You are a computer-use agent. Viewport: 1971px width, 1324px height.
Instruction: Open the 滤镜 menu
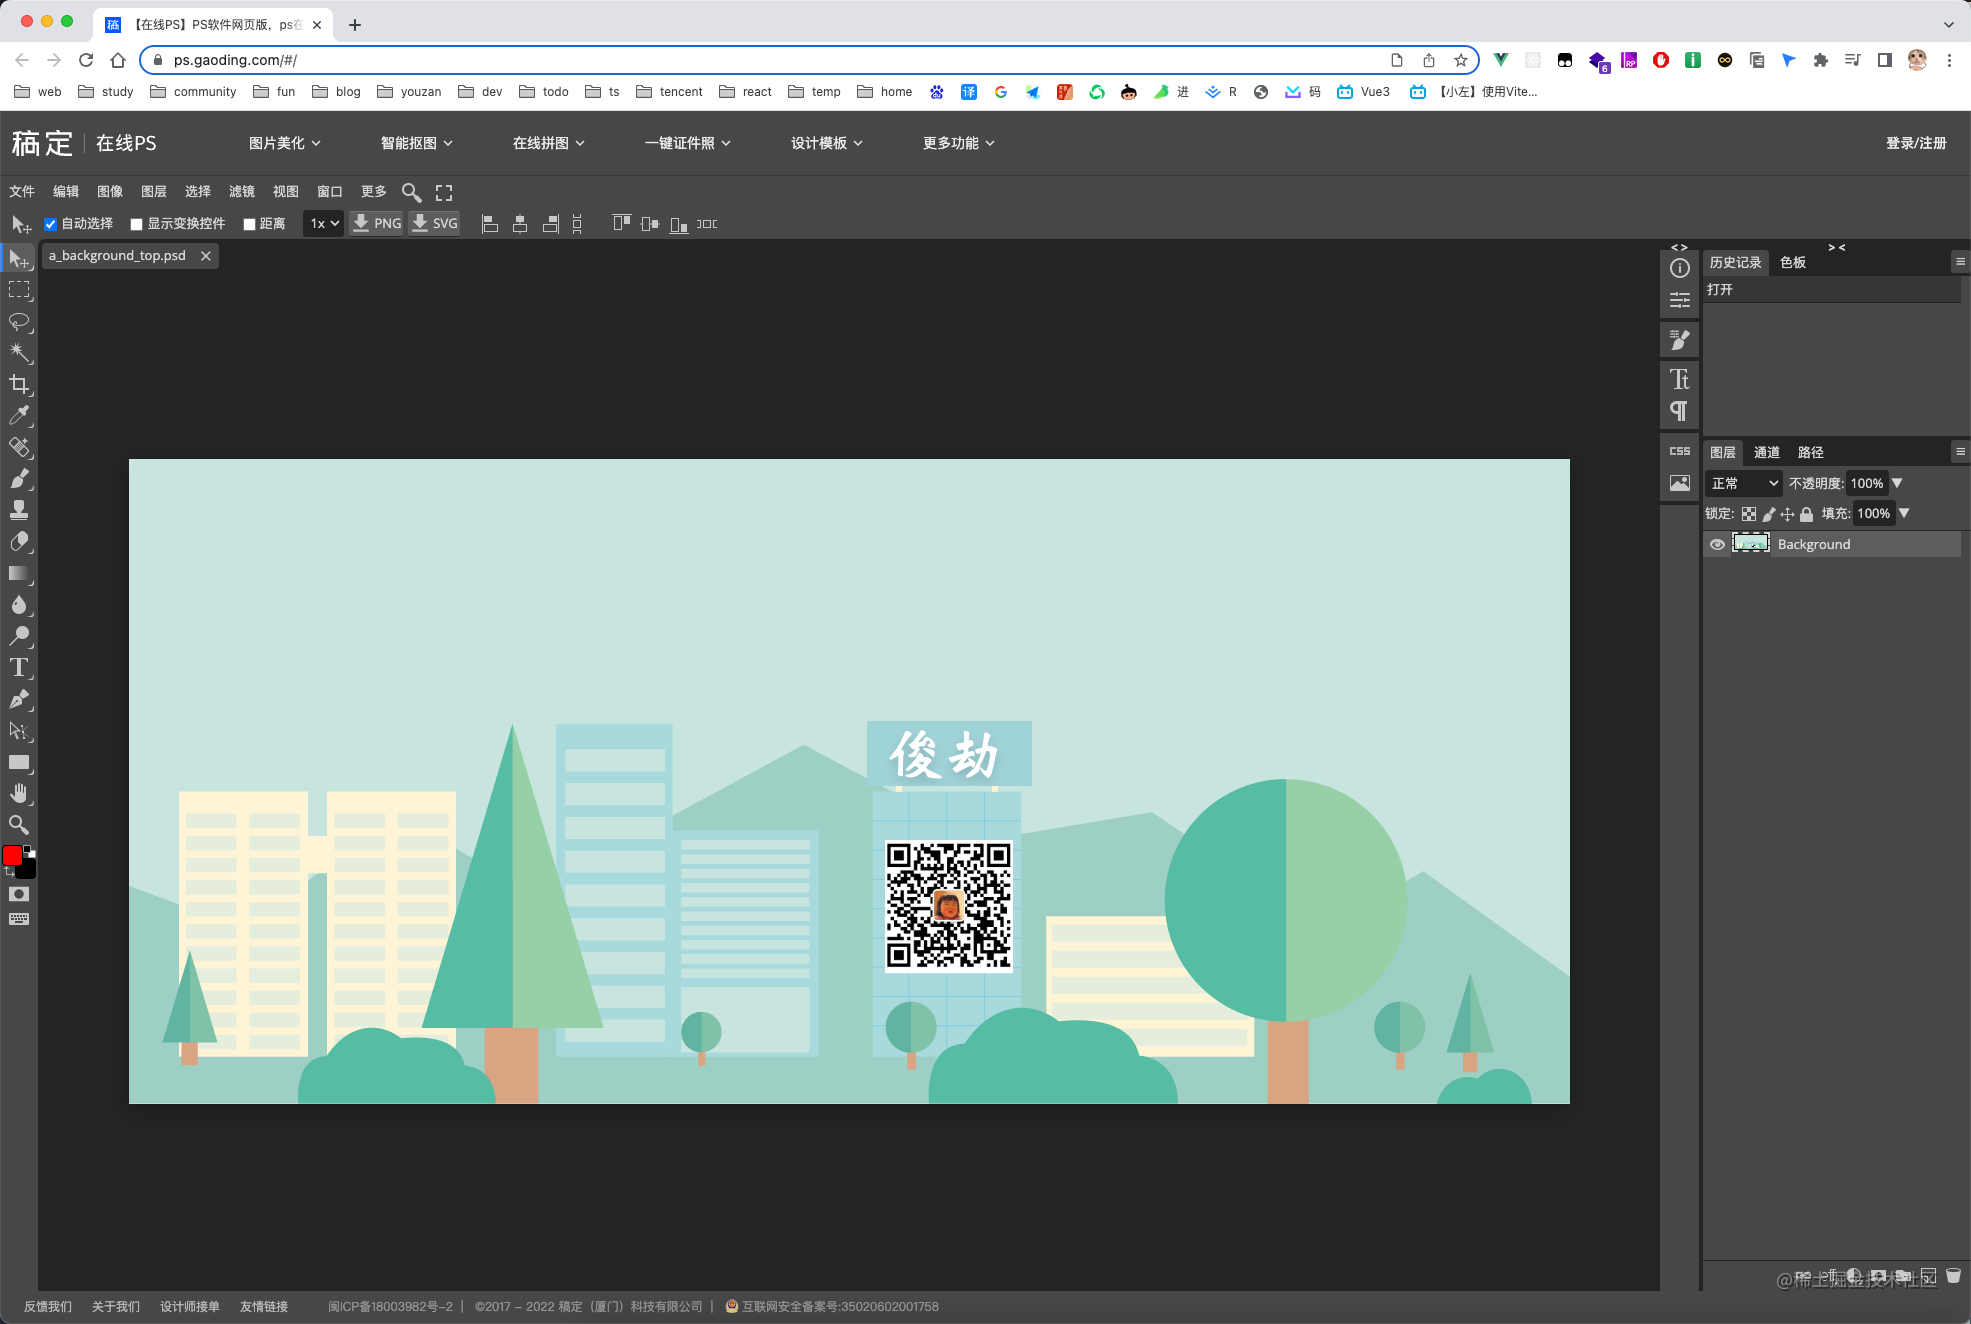click(x=242, y=192)
